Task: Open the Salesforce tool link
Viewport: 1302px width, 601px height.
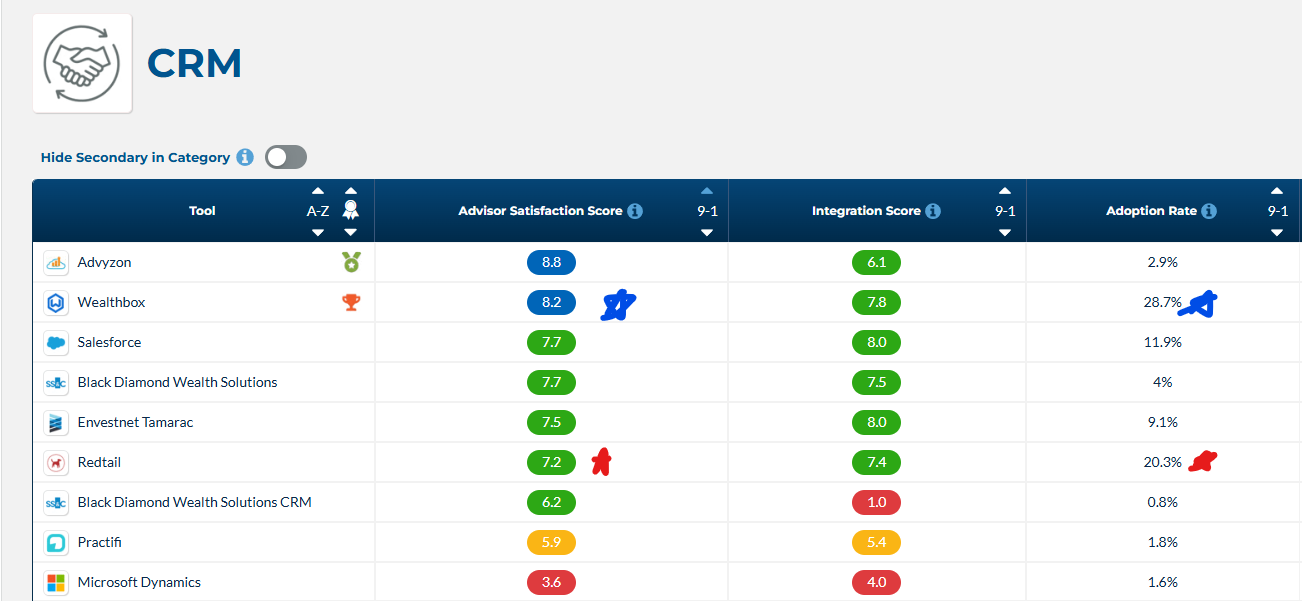Action: click(x=109, y=342)
